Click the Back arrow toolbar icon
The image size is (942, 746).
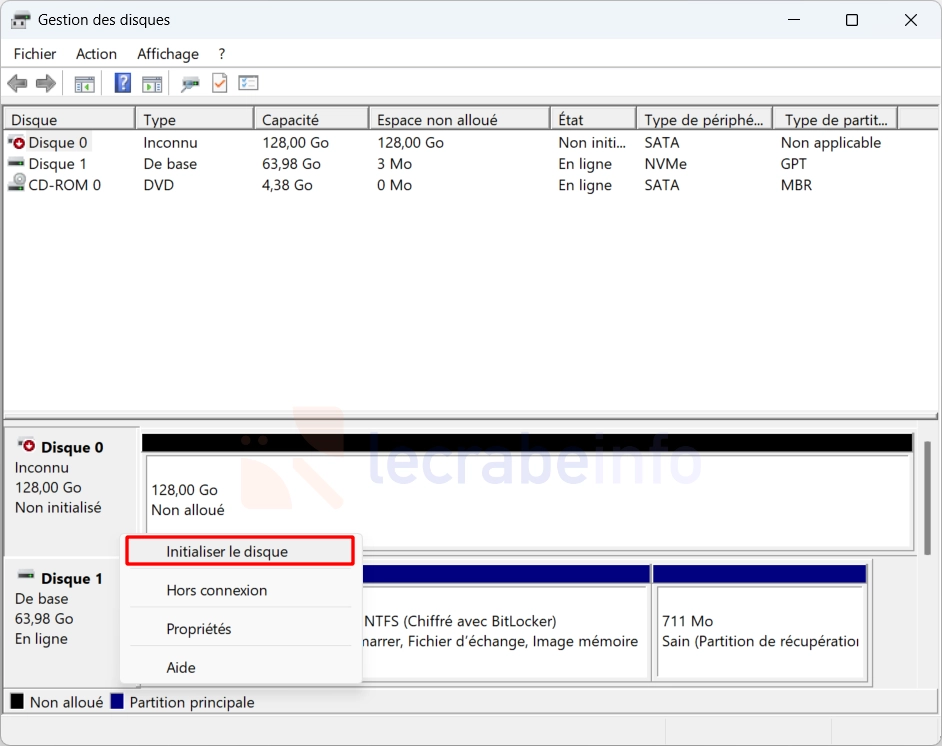click(17, 84)
